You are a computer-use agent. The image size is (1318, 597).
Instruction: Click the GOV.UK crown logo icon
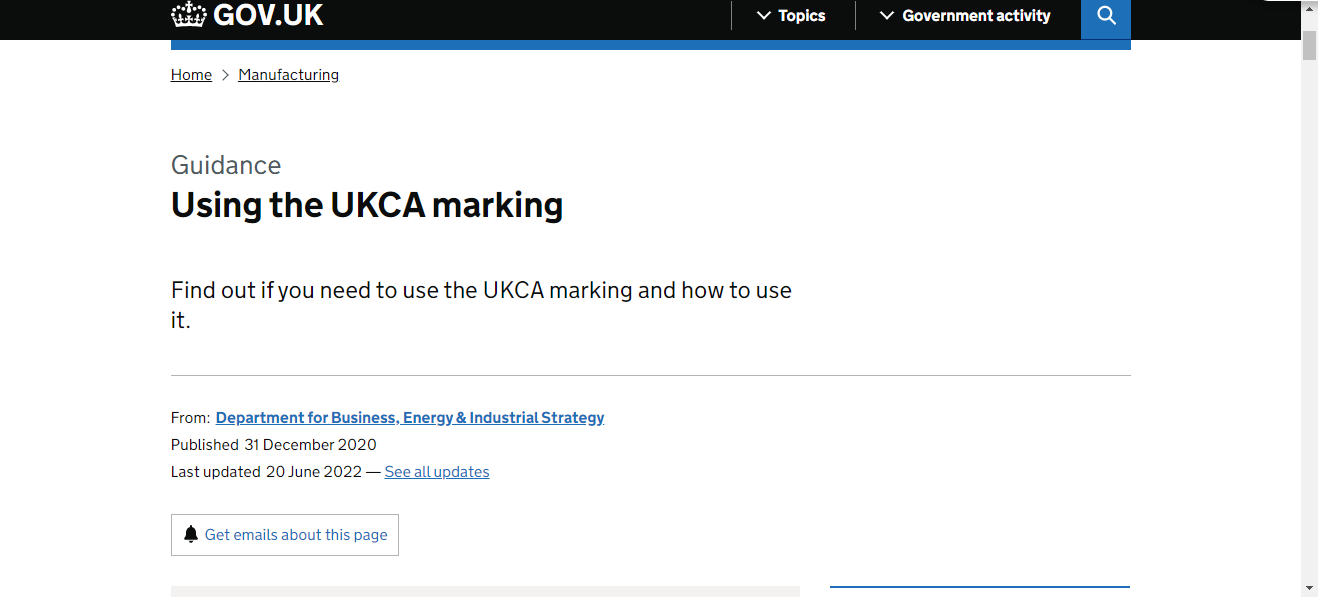tap(188, 14)
